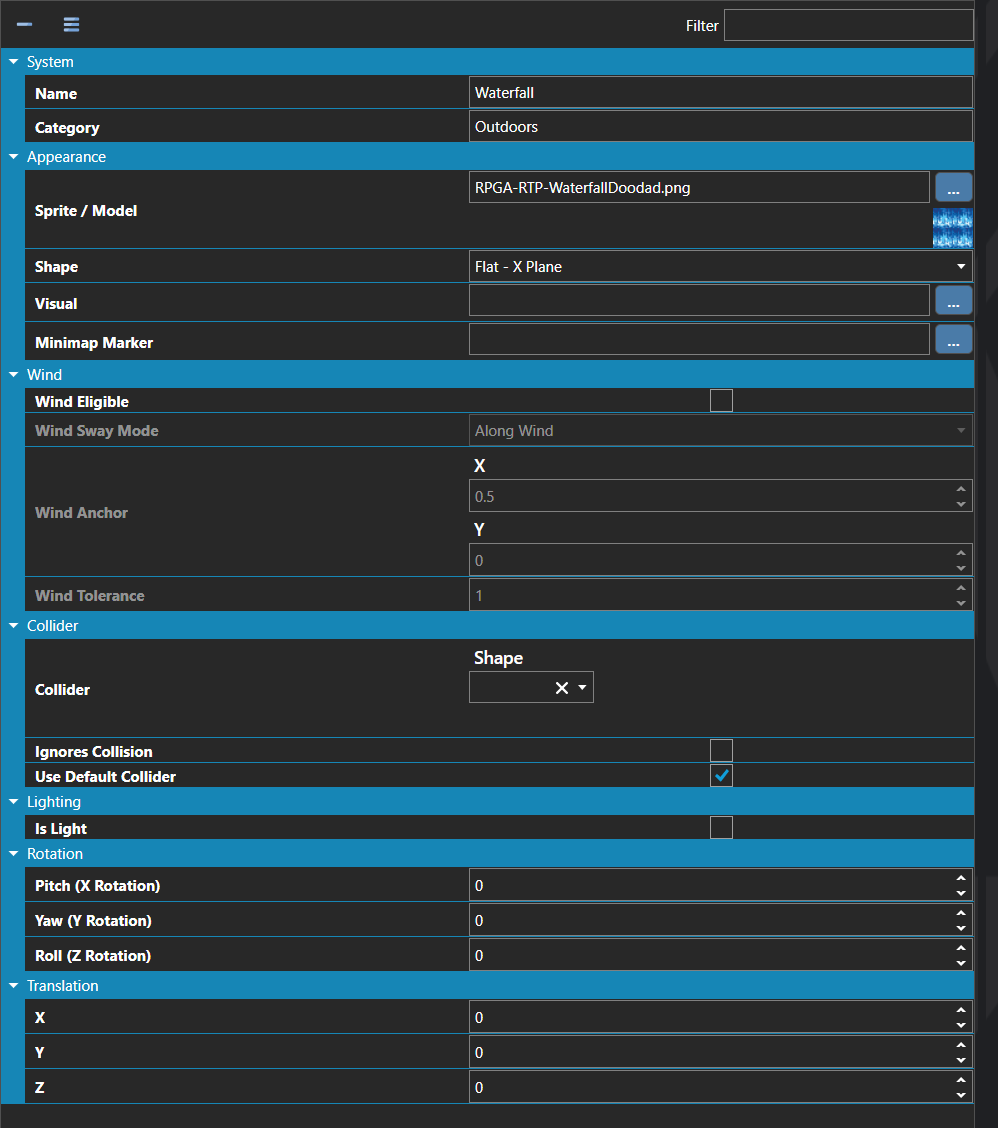Viewport: 998px width, 1128px height.
Task: Increase the Translation Y value
Action: coord(961,1045)
